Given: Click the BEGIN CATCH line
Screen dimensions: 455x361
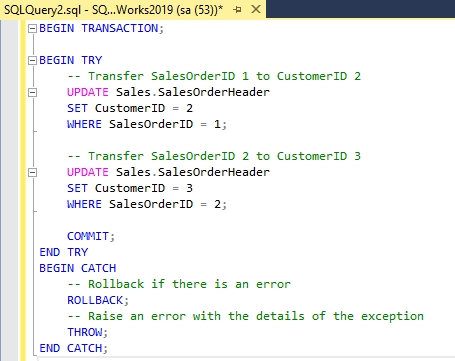Looking at the screenshot, I should point(78,268).
